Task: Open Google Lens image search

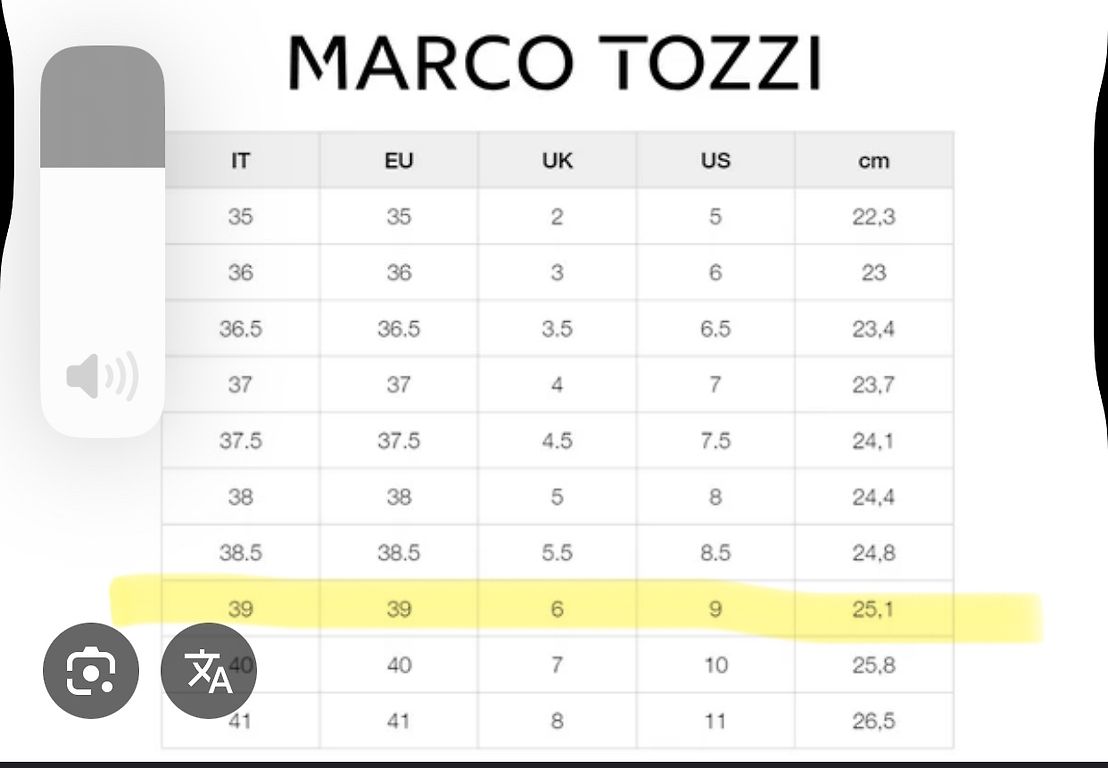Action: pos(91,671)
